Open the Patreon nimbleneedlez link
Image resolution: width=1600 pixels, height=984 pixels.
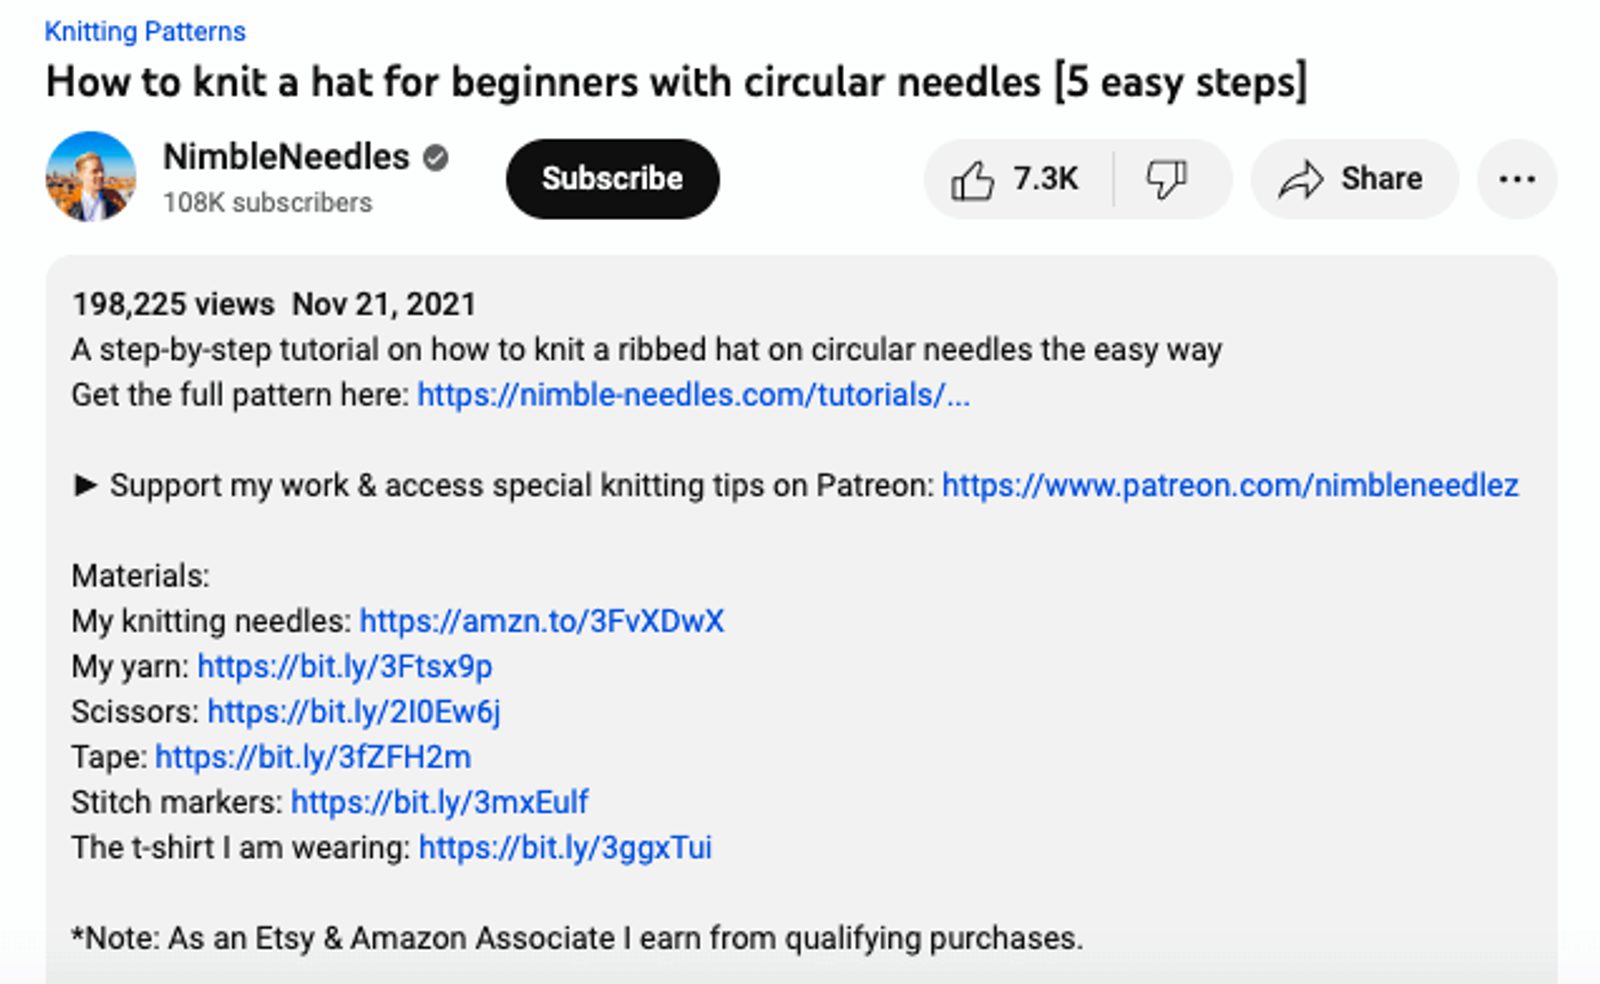tap(1230, 485)
